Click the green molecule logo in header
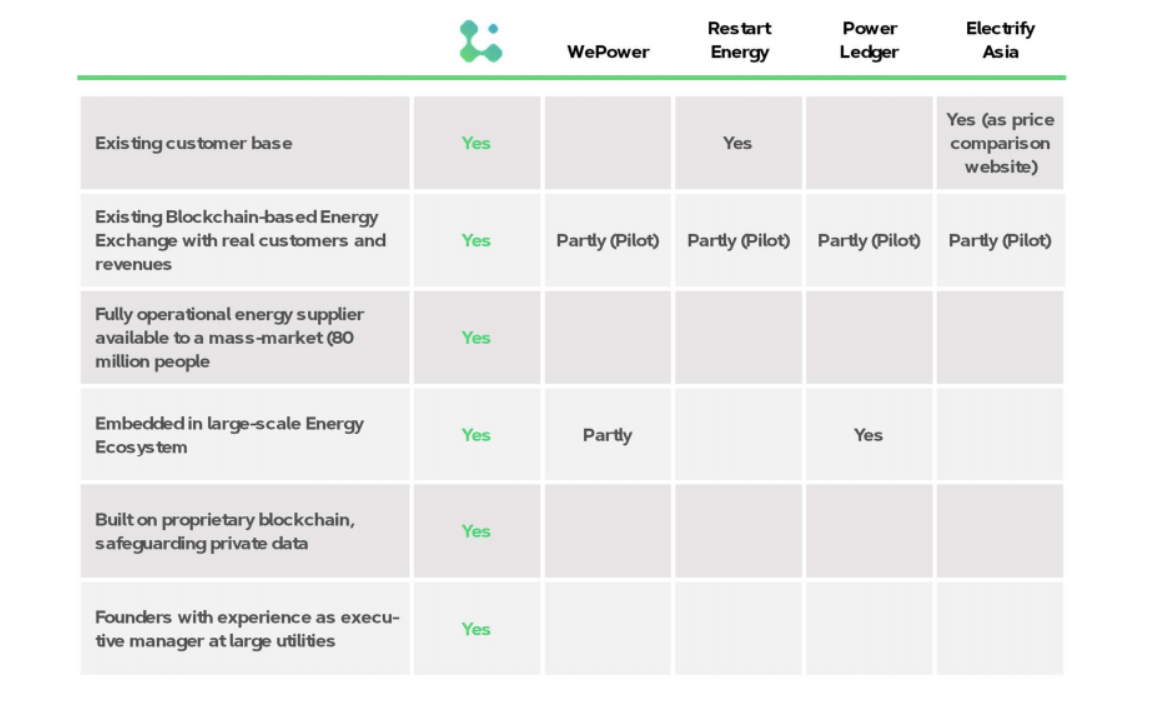 [x=481, y=41]
